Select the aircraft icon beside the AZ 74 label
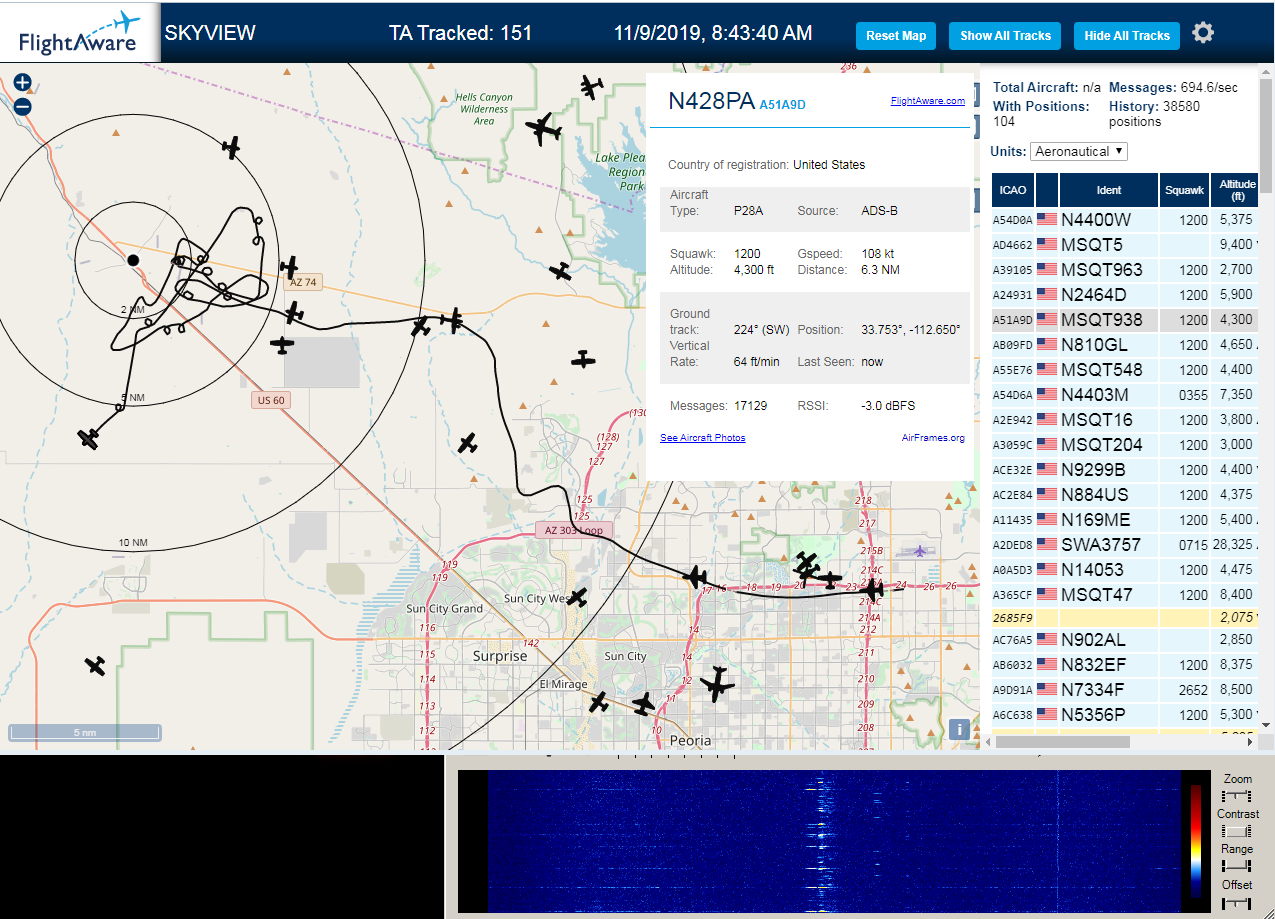This screenshot has height=919, width=1275. point(290,267)
